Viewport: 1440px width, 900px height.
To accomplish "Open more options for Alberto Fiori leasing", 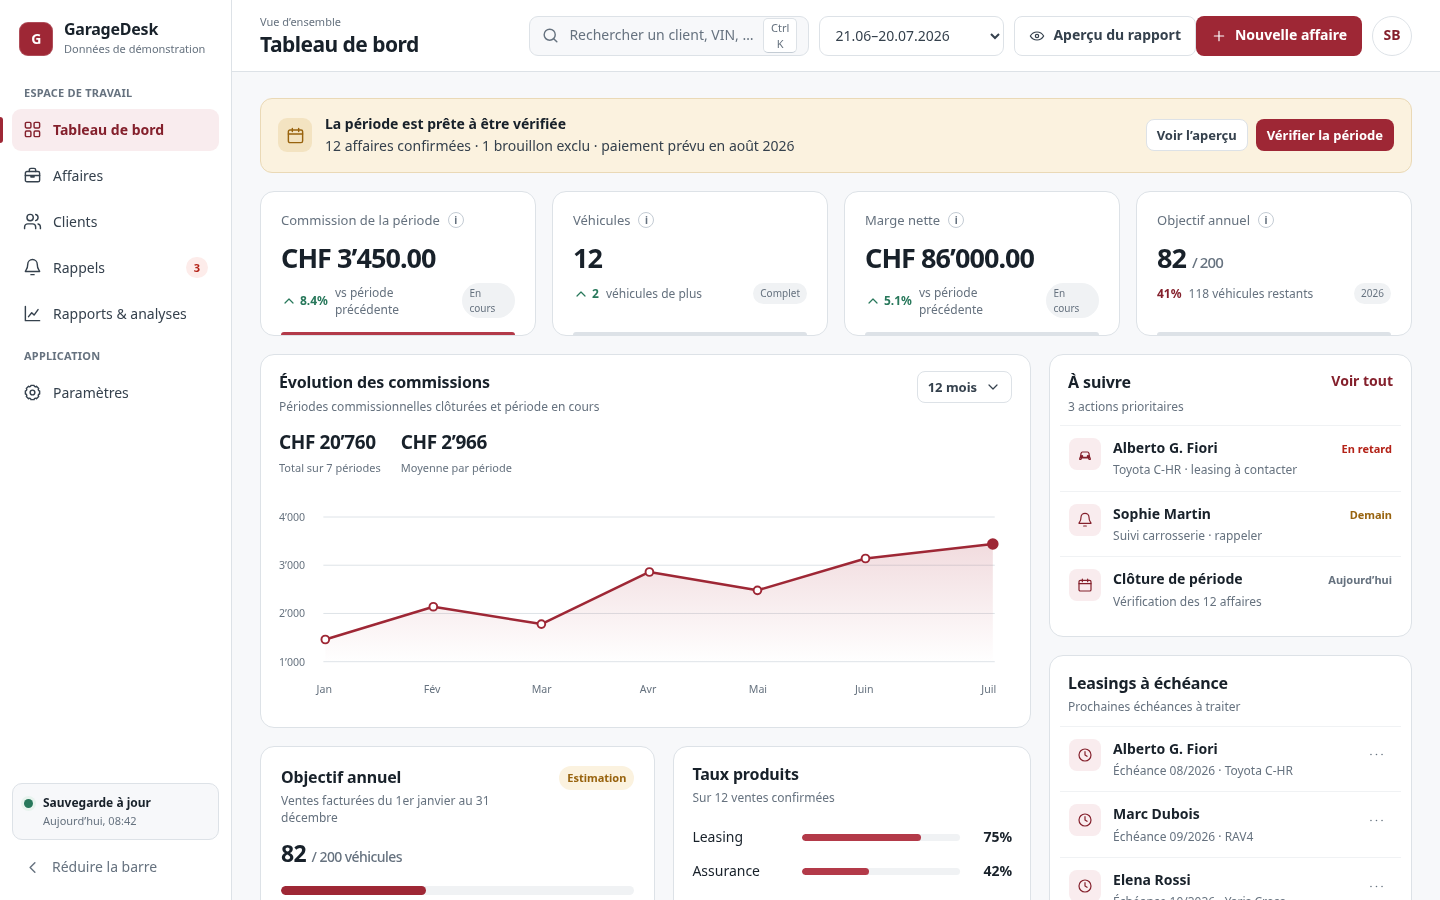I will tap(1377, 755).
